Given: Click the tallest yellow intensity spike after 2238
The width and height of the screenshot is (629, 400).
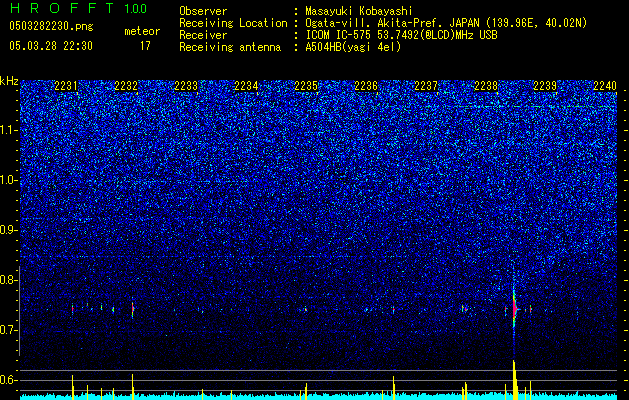Looking at the screenshot, I should click(514, 380).
